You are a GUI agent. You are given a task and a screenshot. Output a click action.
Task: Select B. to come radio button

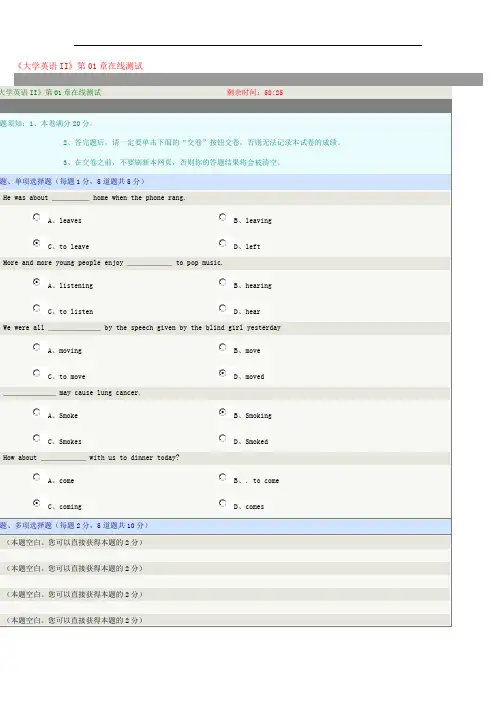[222, 477]
